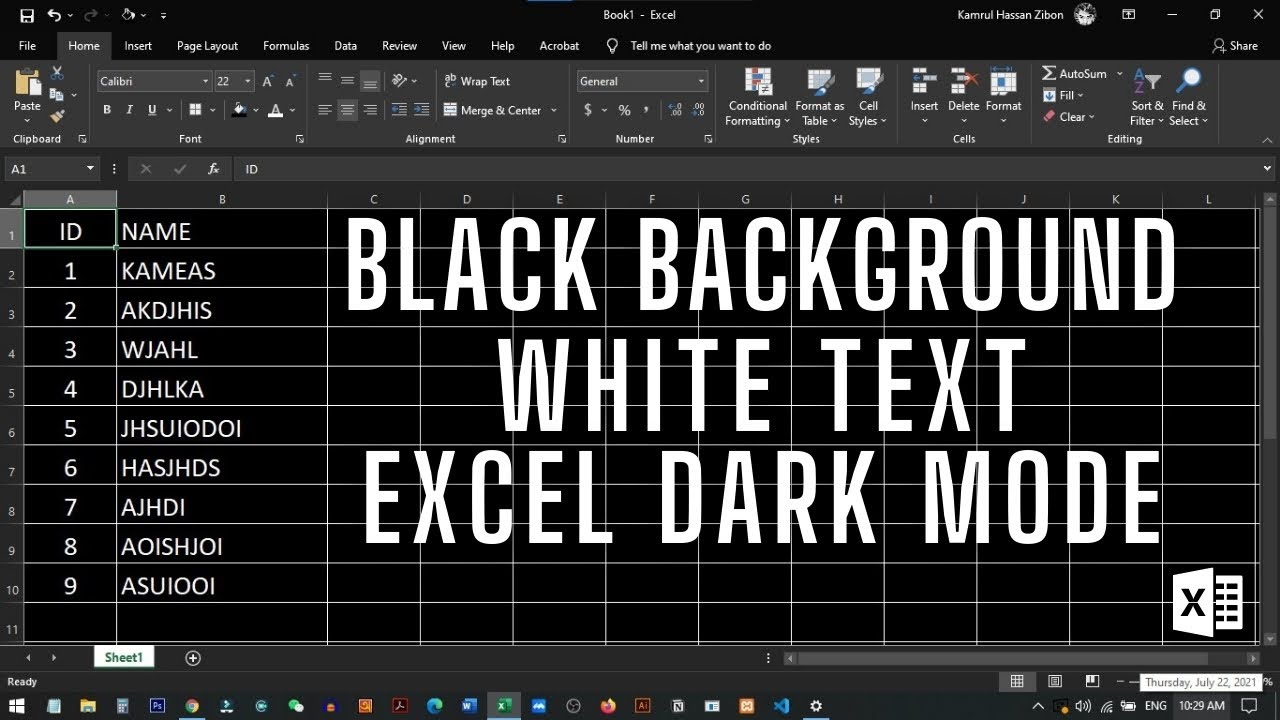Open Ribbon Display Options icon in title bar

coord(1128,15)
